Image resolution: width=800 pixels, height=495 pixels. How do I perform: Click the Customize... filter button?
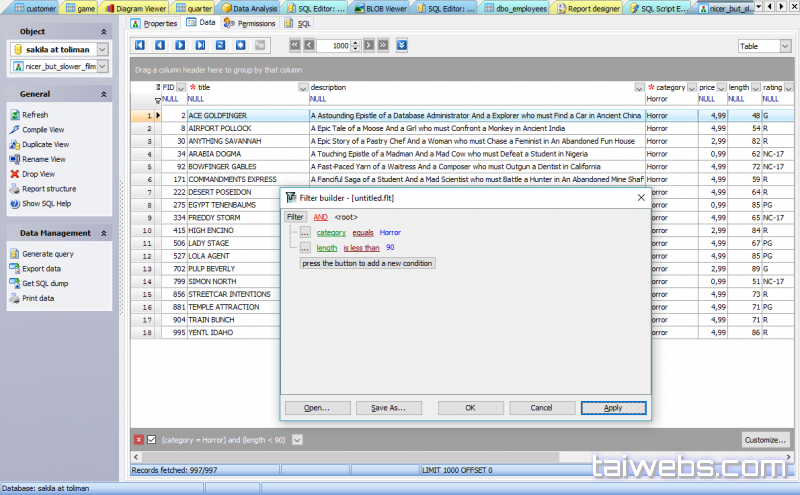(x=766, y=440)
